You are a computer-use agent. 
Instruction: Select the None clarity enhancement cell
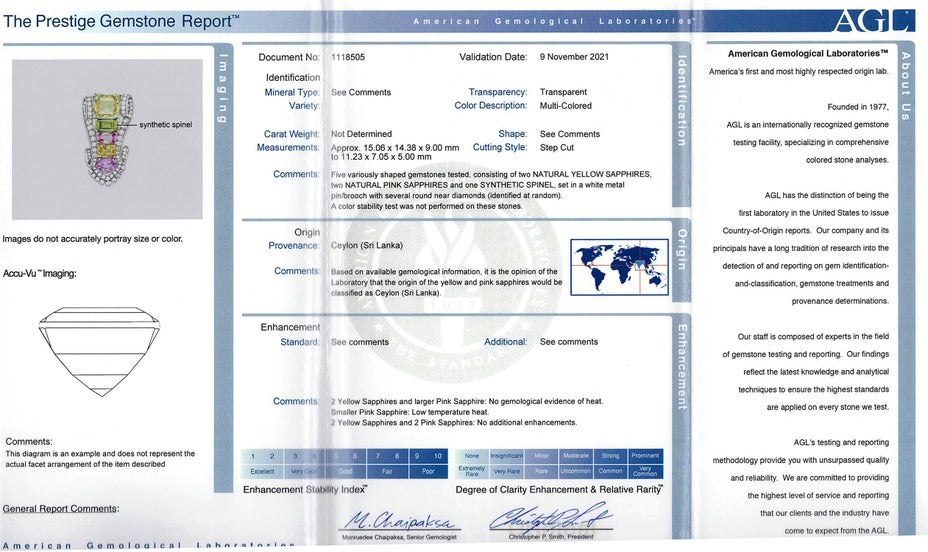[472, 463]
